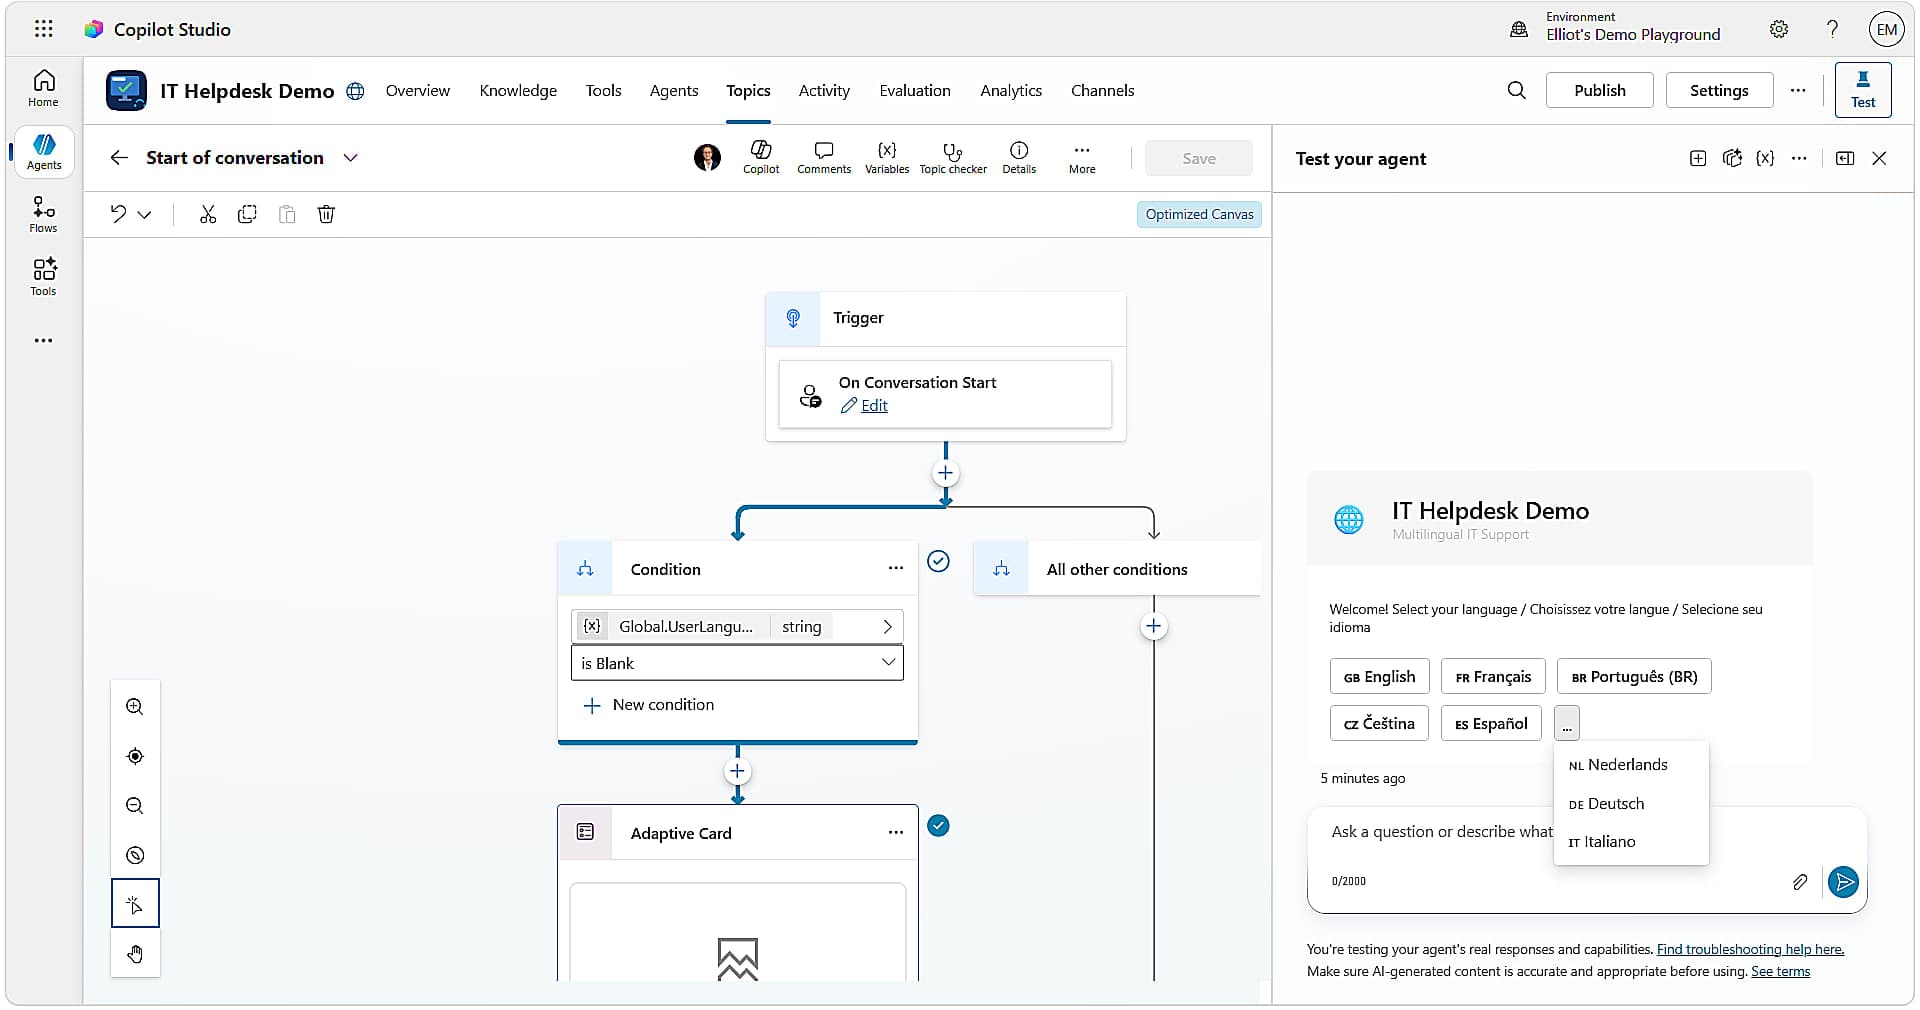Select Nederlands from the language menu
The height and width of the screenshot is (1010, 1920).
(x=1630, y=765)
